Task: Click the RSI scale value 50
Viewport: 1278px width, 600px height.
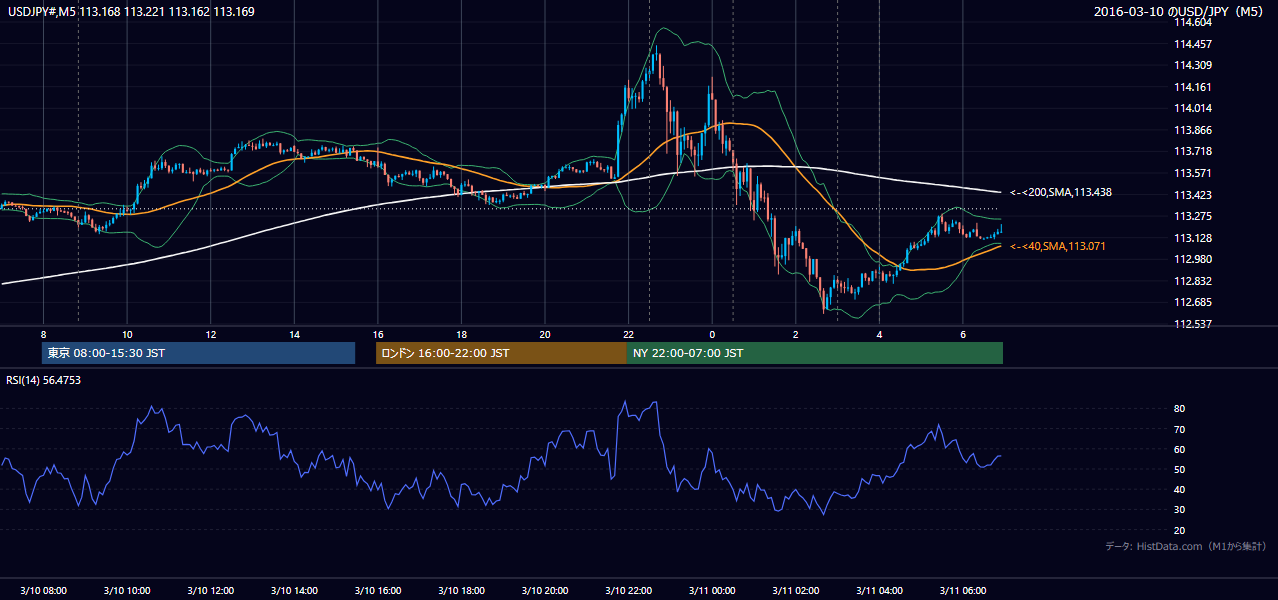Action: click(1180, 469)
